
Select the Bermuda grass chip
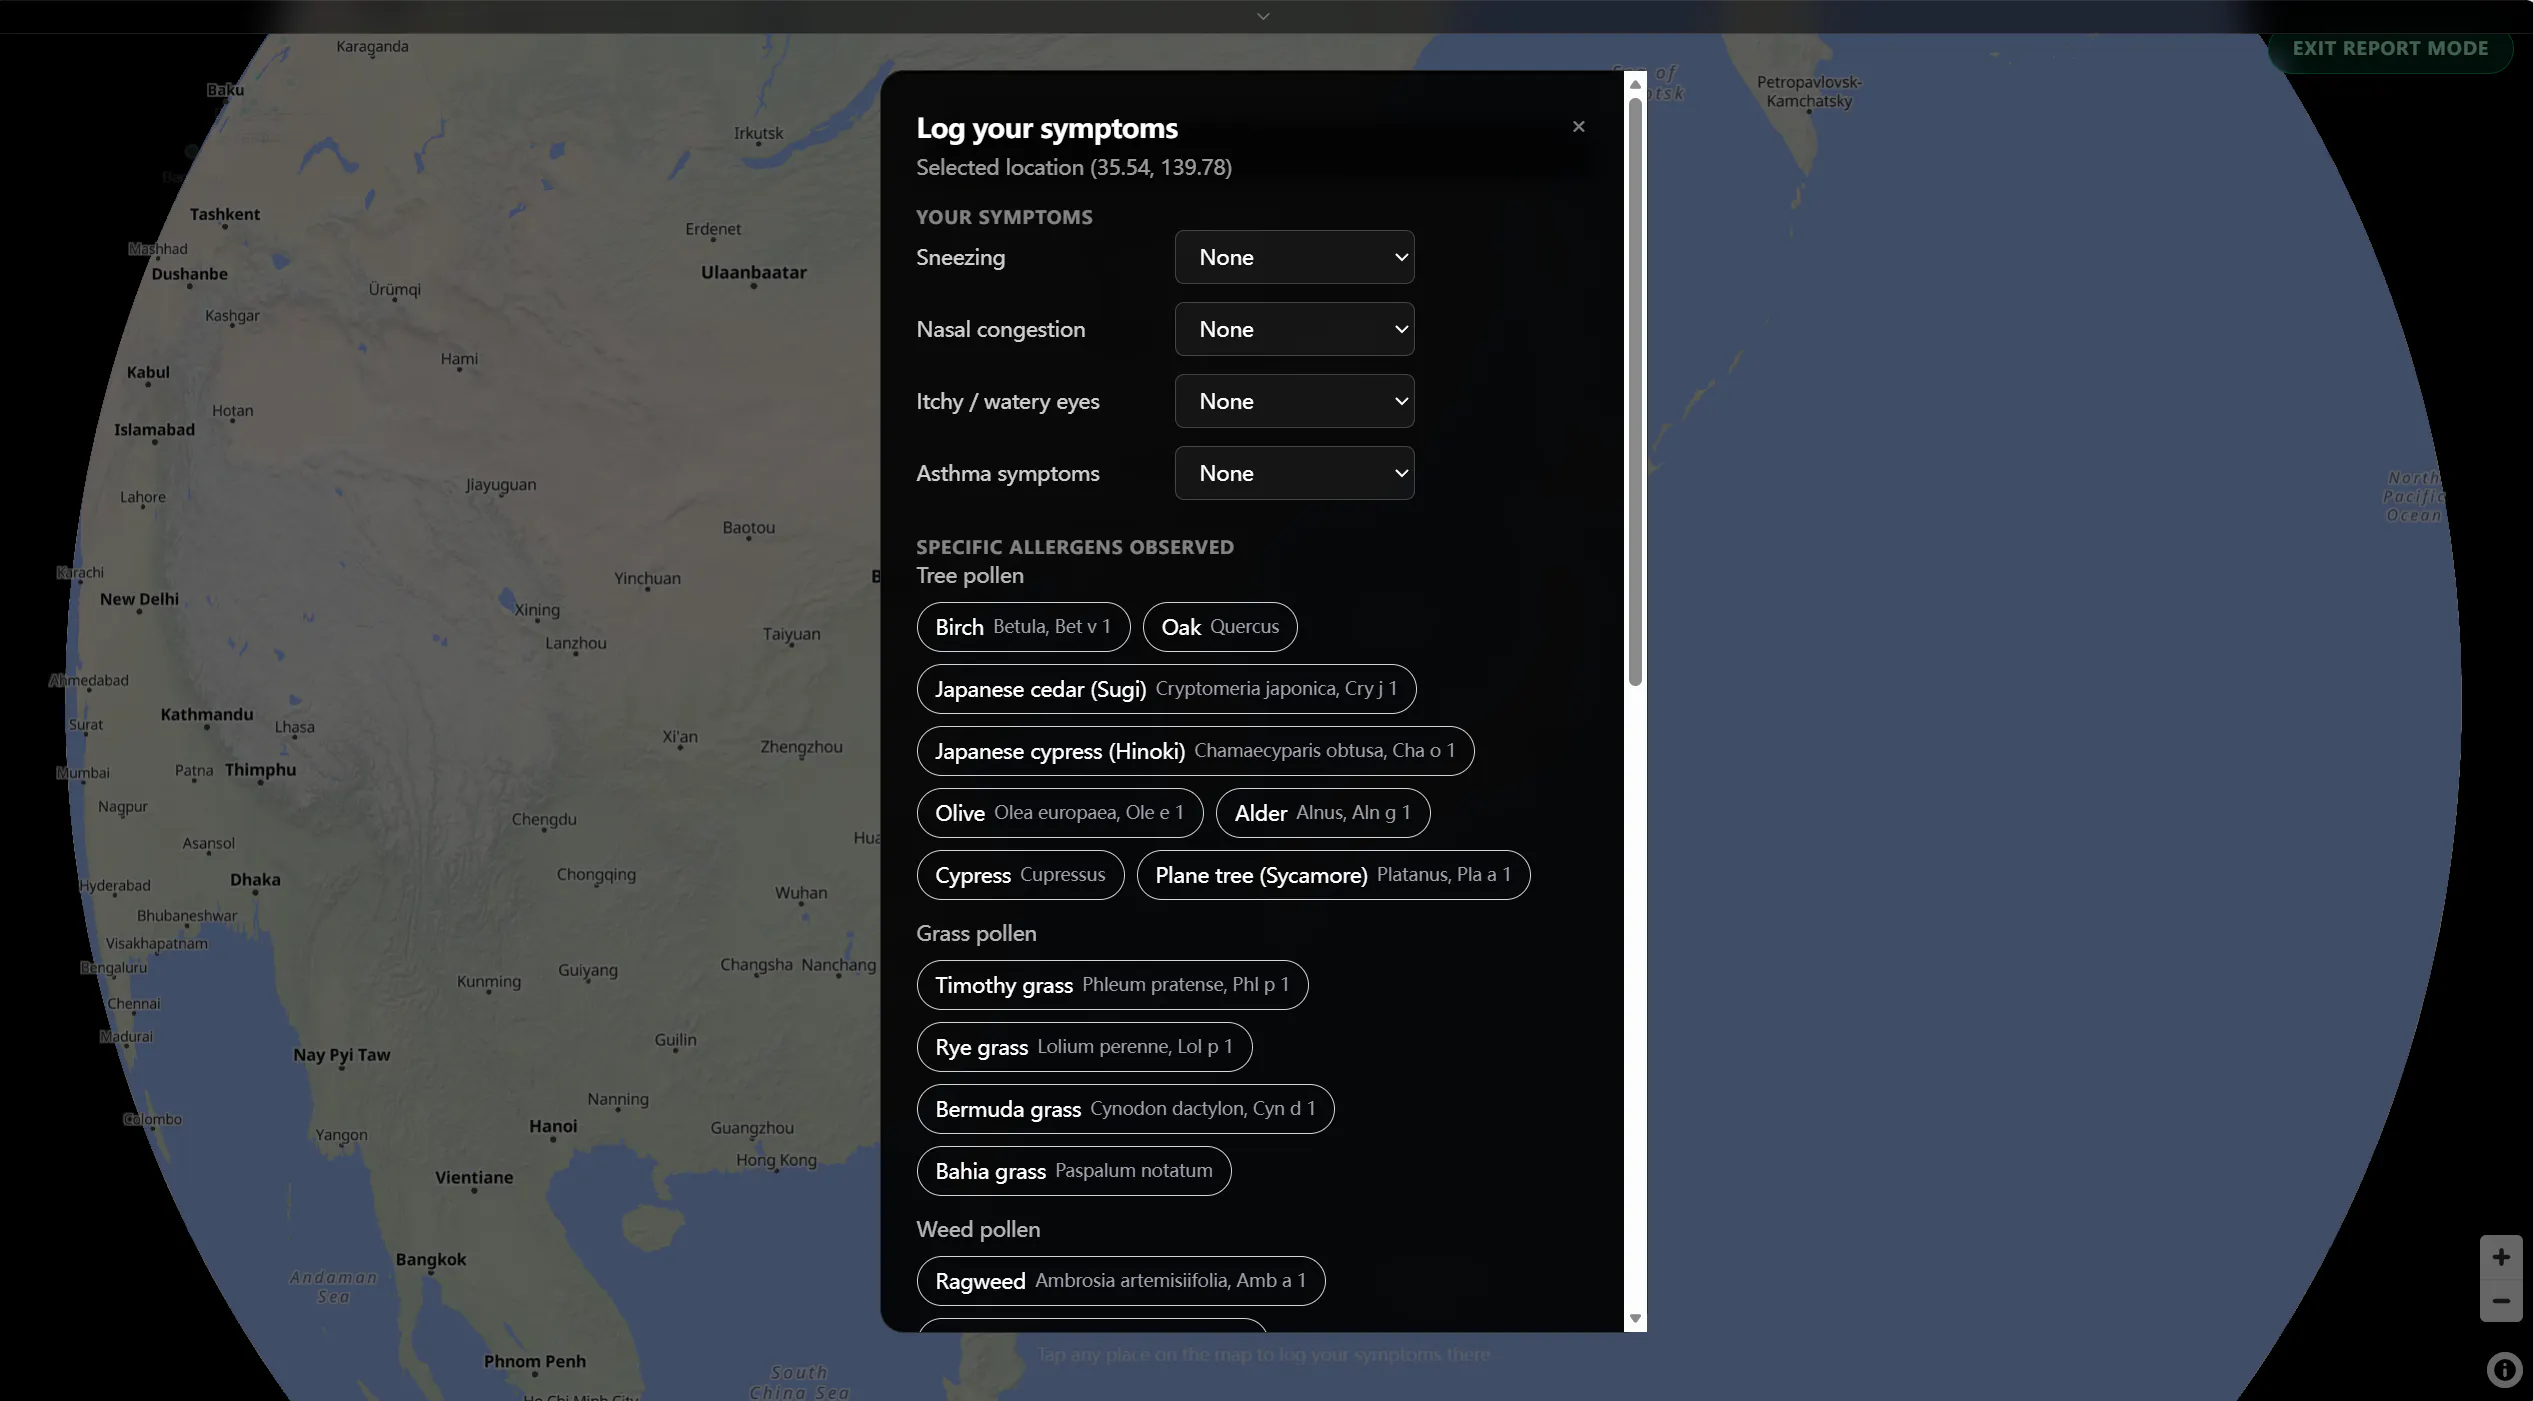(1125, 1109)
